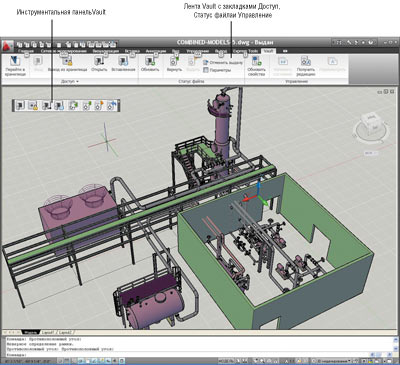The width and height of the screenshot is (400, 365).
Task: Click the gear icon with orange flag on floating toolbar
Action: coord(99,106)
